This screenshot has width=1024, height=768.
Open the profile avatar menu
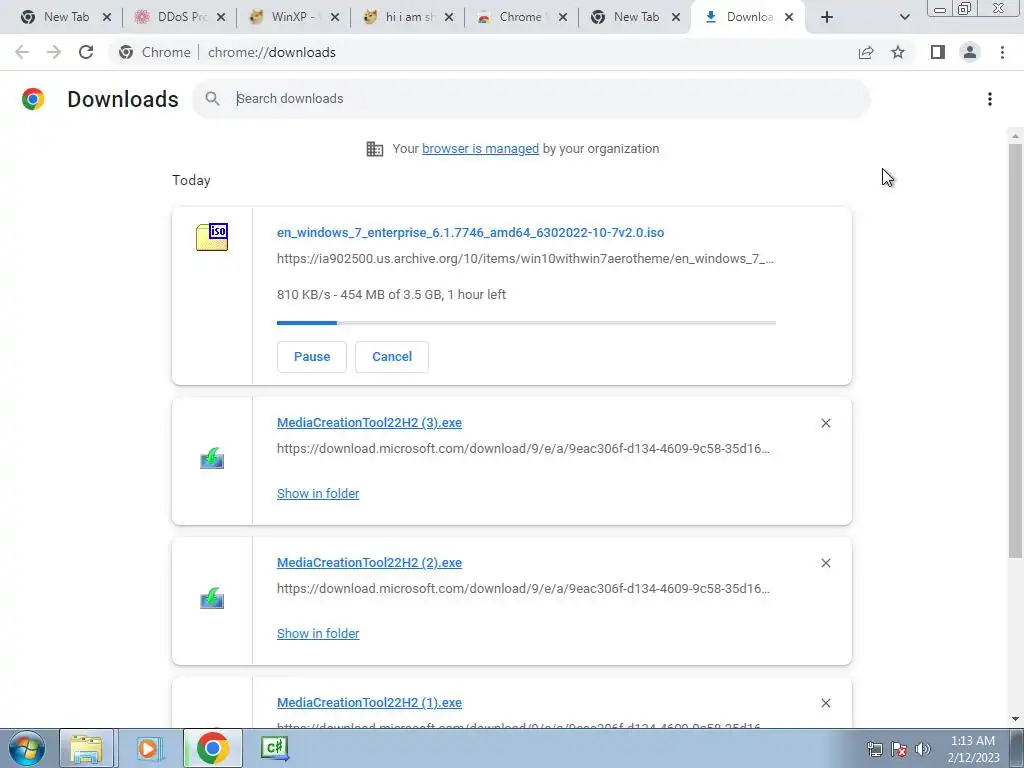(x=970, y=52)
